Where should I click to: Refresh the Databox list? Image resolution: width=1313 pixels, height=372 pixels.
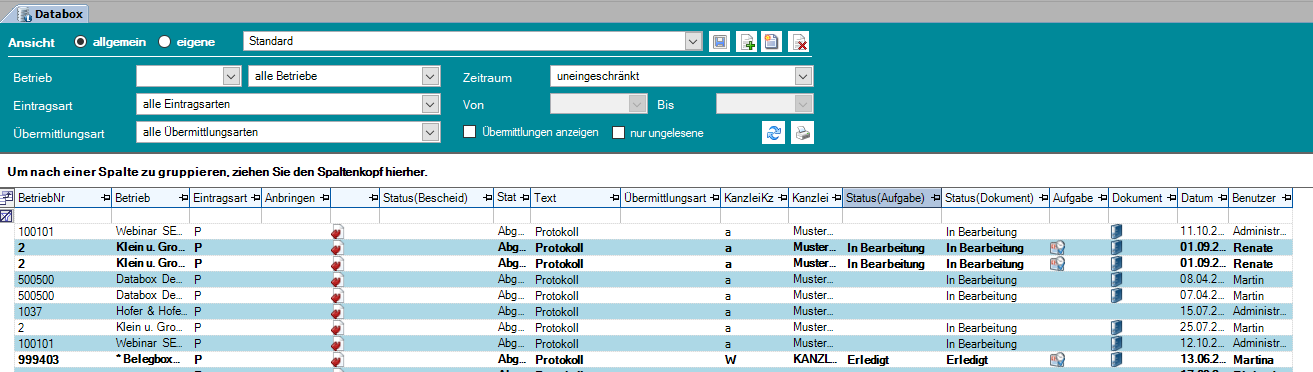point(773,133)
